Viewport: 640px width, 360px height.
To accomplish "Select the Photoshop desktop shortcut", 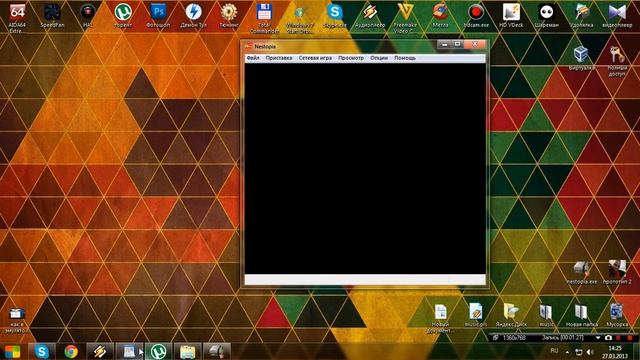I will click(158, 16).
